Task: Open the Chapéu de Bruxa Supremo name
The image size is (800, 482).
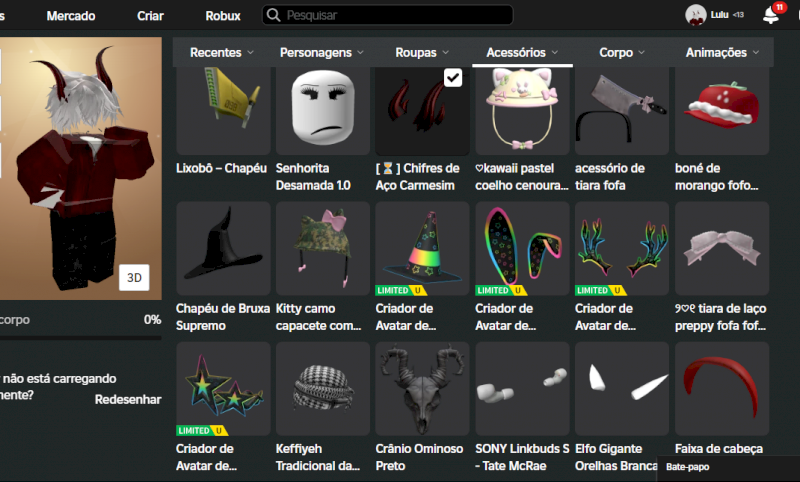Action: click(223, 317)
